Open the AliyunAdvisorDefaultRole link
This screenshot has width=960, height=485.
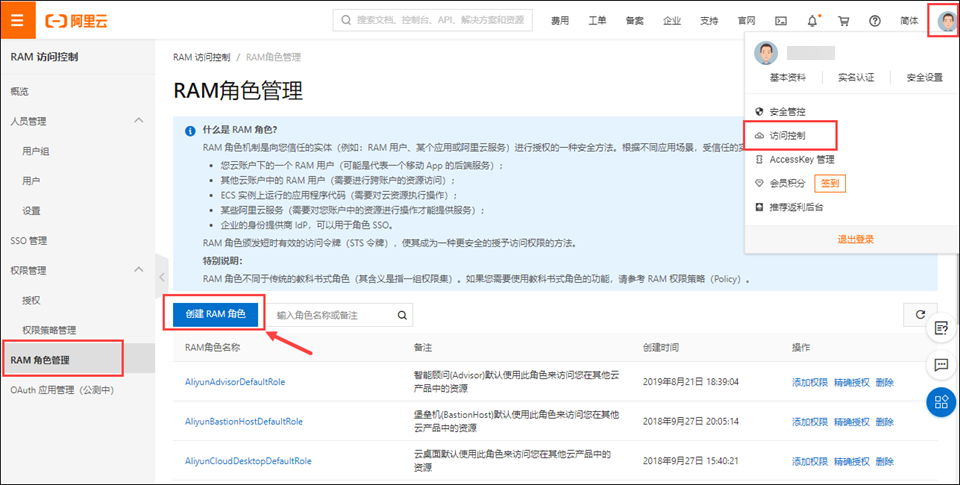coord(235,382)
